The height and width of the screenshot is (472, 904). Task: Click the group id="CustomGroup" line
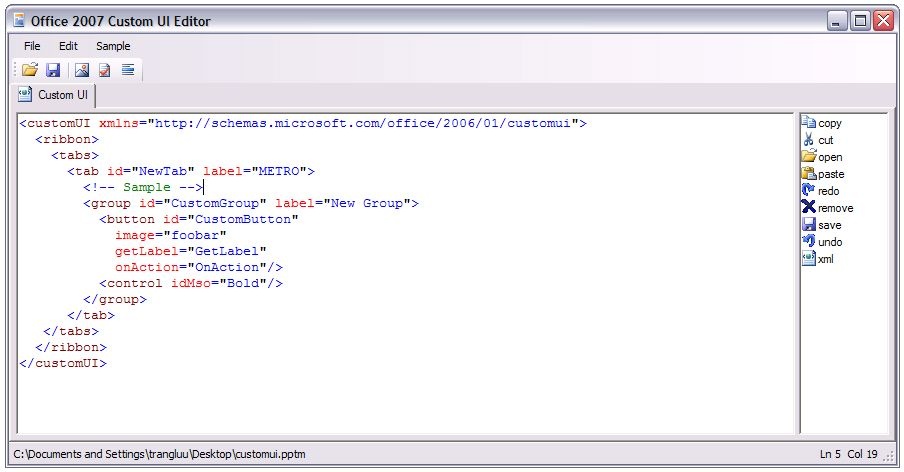click(251, 203)
